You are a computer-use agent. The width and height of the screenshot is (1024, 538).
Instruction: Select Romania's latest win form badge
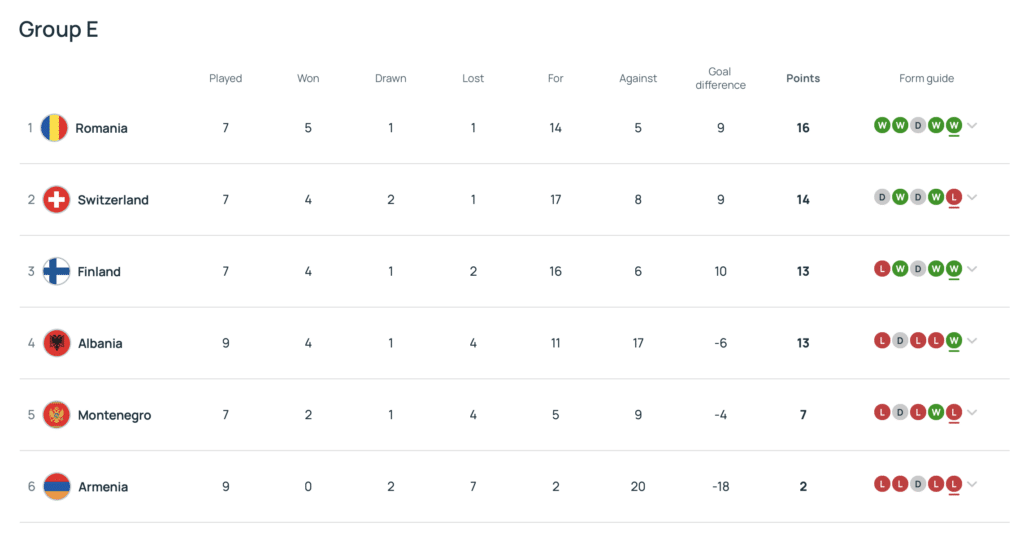(954, 125)
